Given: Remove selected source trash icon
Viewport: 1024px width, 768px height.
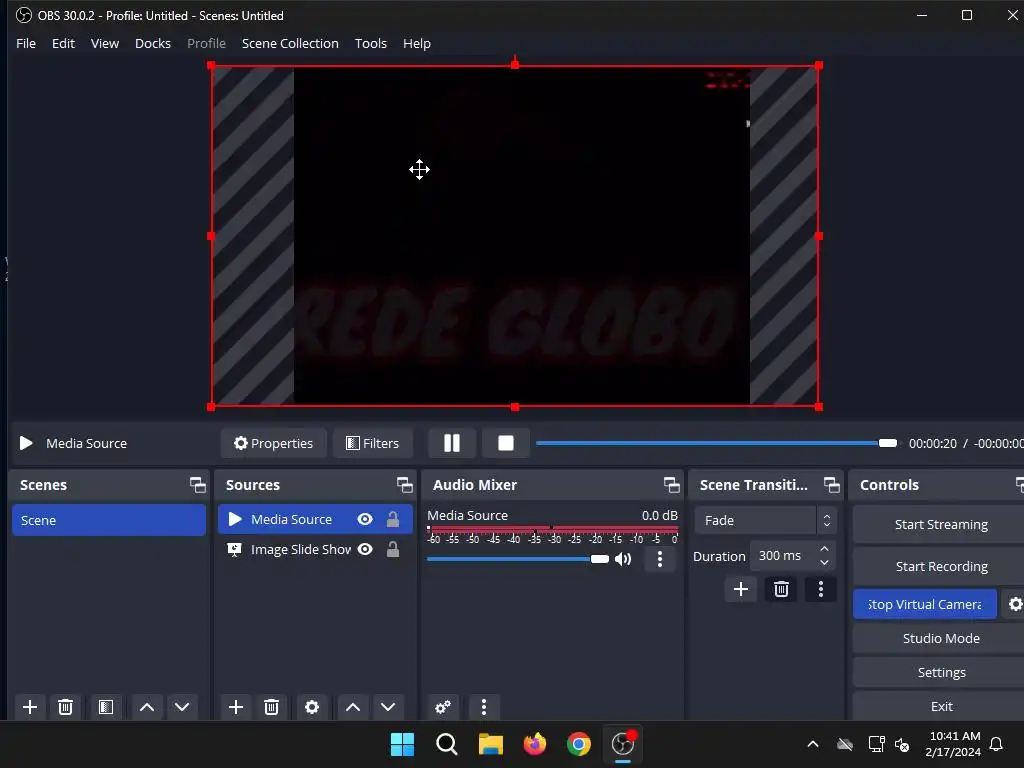Looking at the screenshot, I should tap(272, 707).
